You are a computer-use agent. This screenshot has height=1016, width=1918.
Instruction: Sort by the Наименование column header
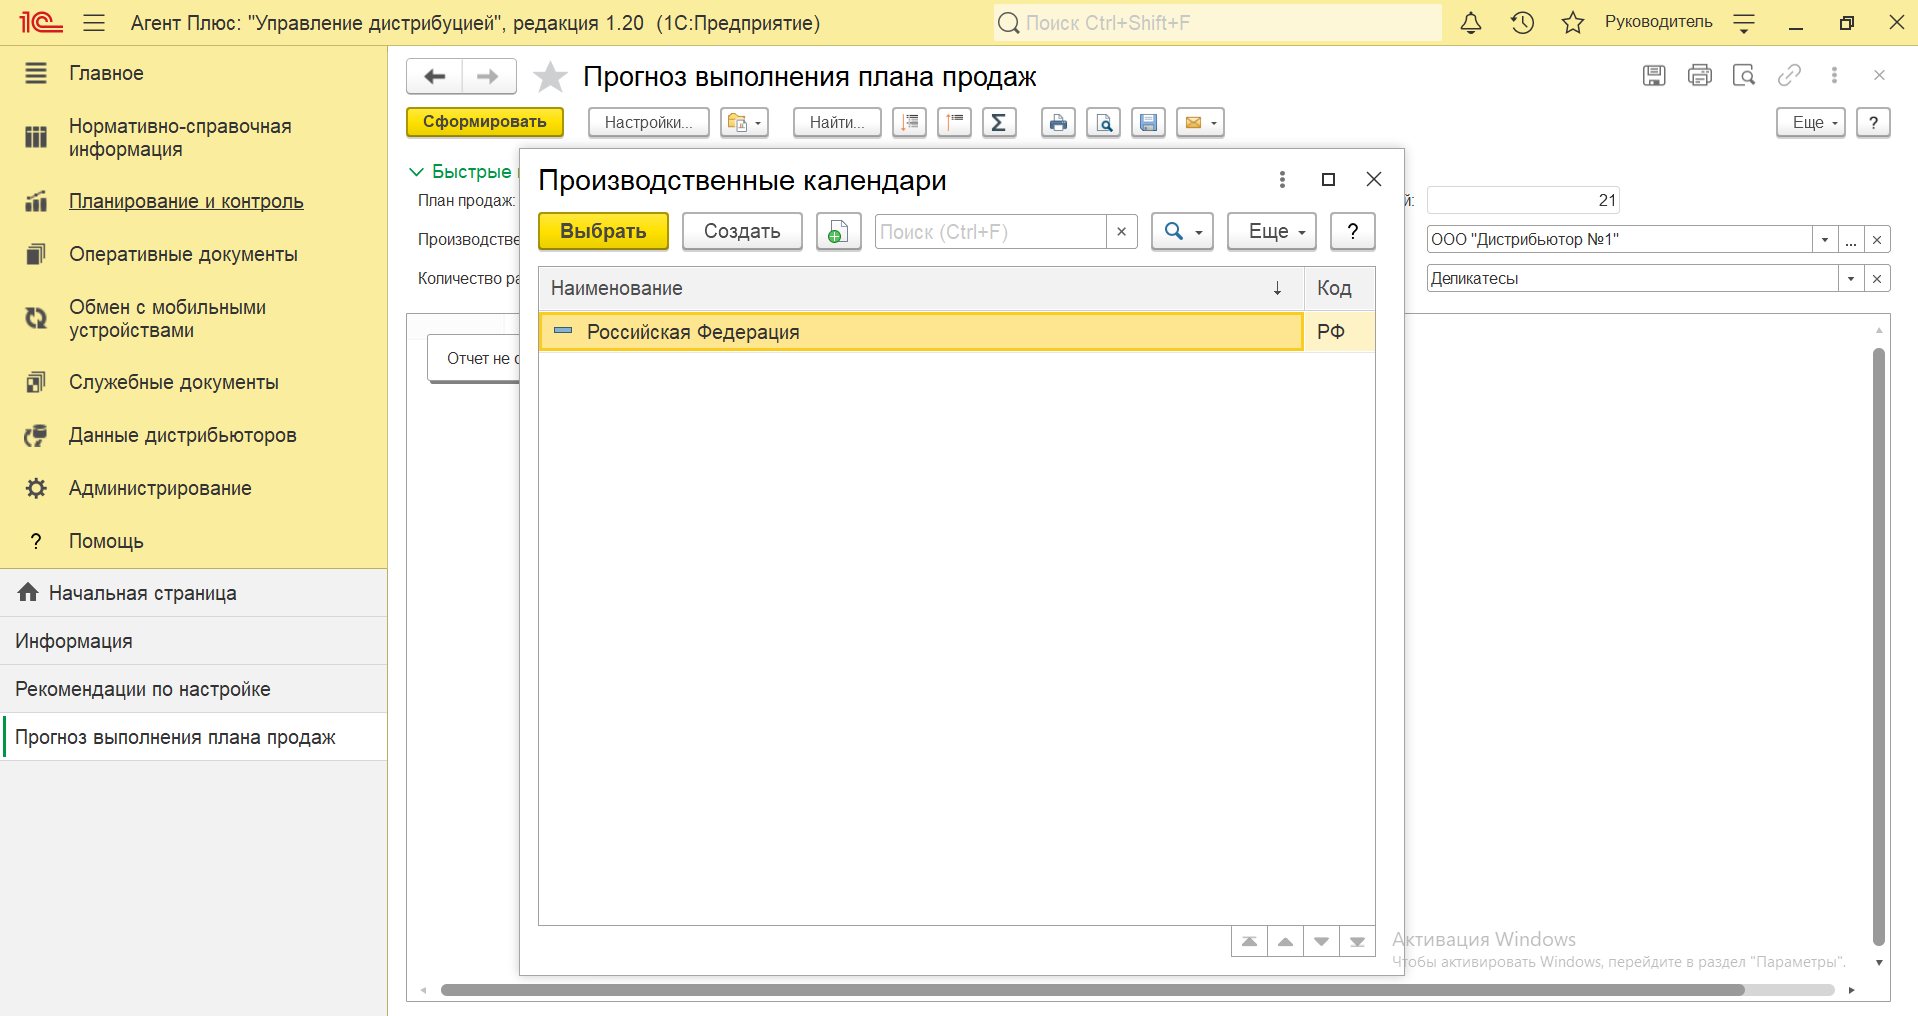click(x=921, y=288)
